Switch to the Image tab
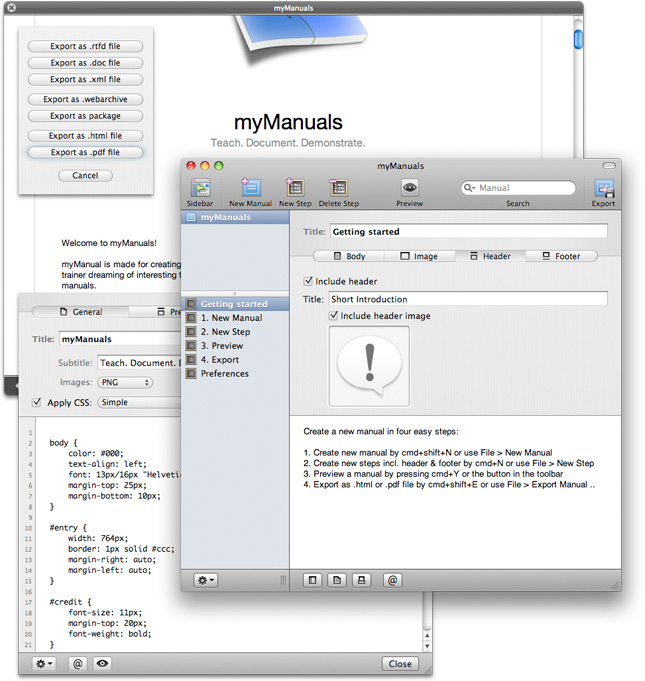Image resolution: width=645 pixels, height=681 pixels. [x=420, y=256]
